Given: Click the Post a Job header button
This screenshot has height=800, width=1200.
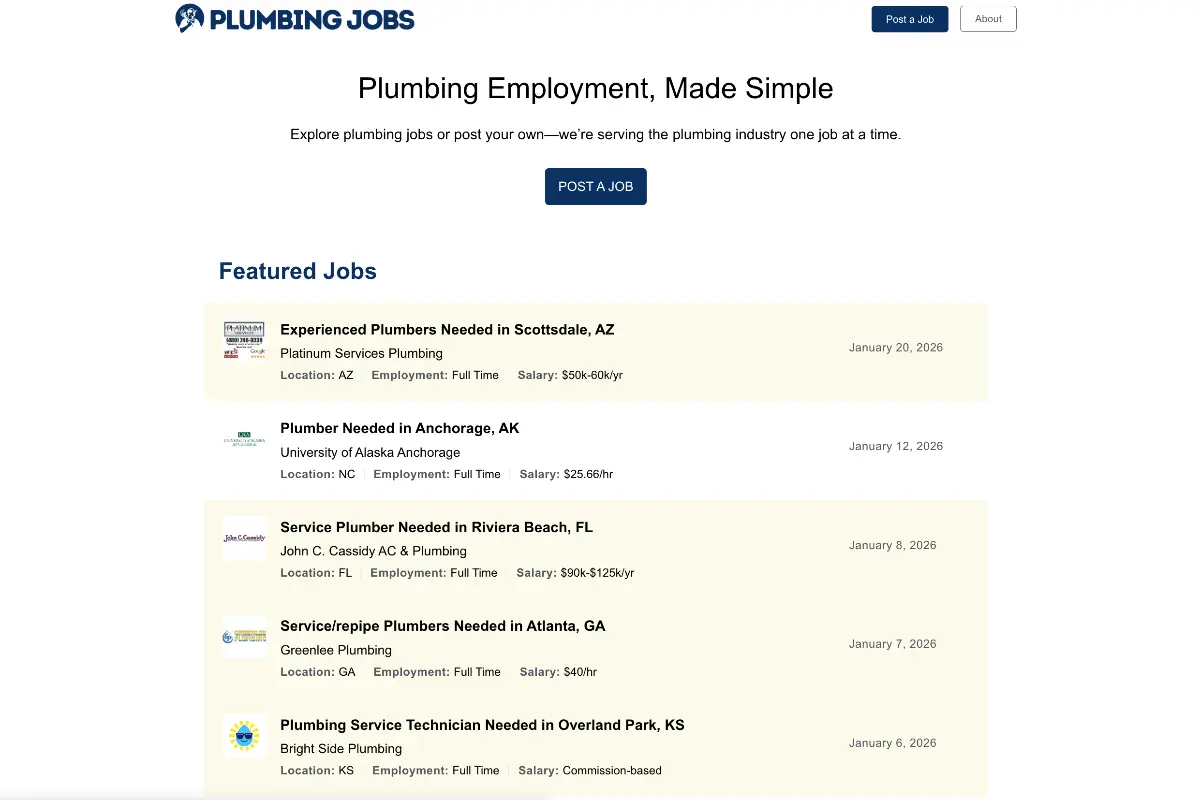Looking at the screenshot, I should (909, 18).
